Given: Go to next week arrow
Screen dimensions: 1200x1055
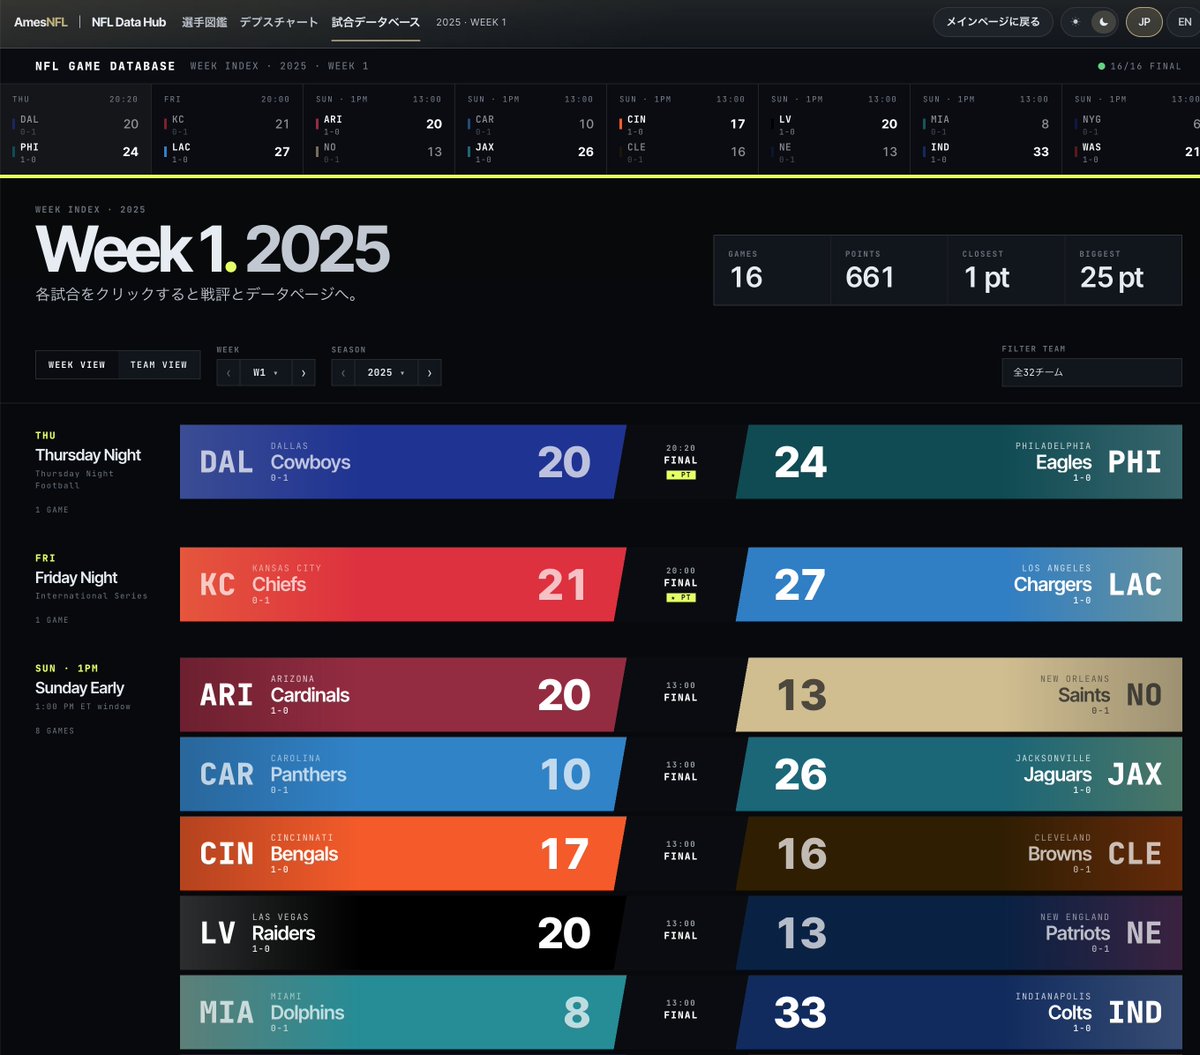Looking at the screenshot, I should [x=303, y=373].
